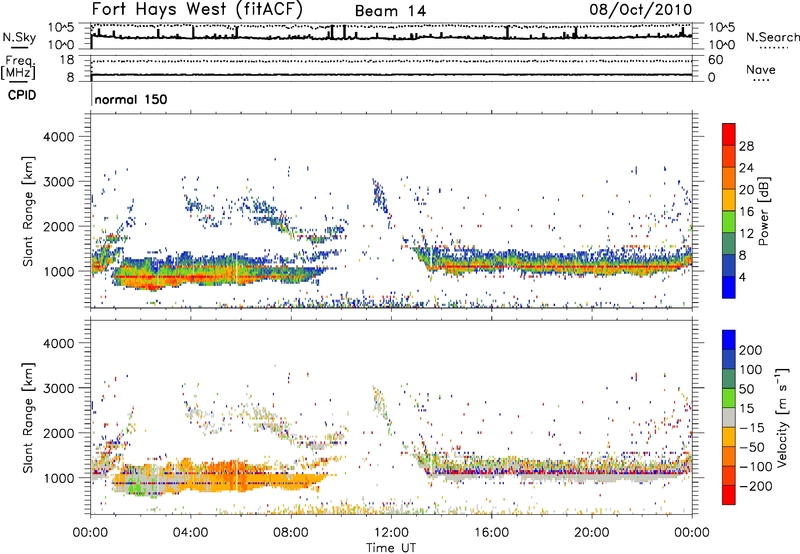800x554 pixels.
Task: Click the gray segment of the velocity colorbar
Action: 729,417
